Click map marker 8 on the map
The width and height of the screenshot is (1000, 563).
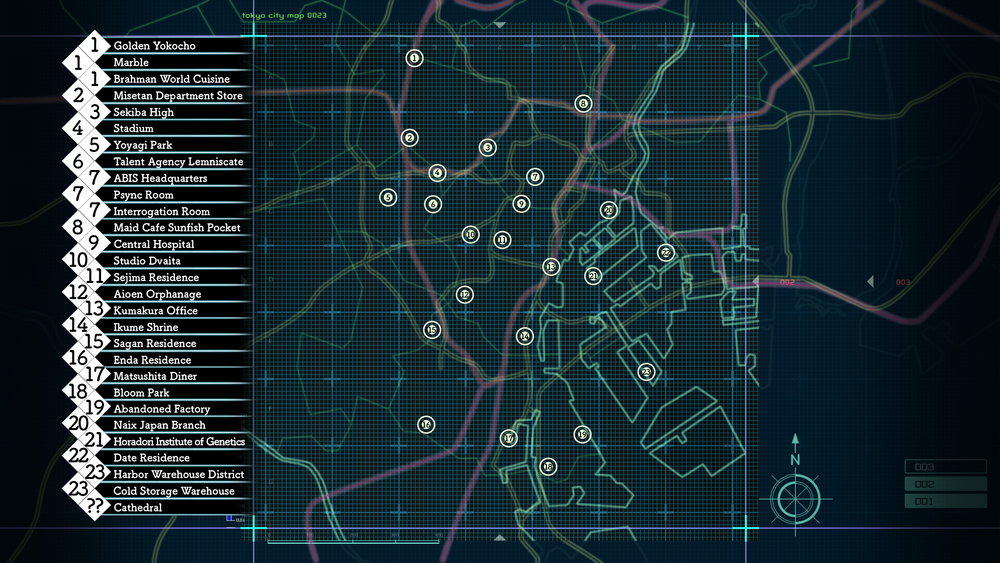(583, 103)
